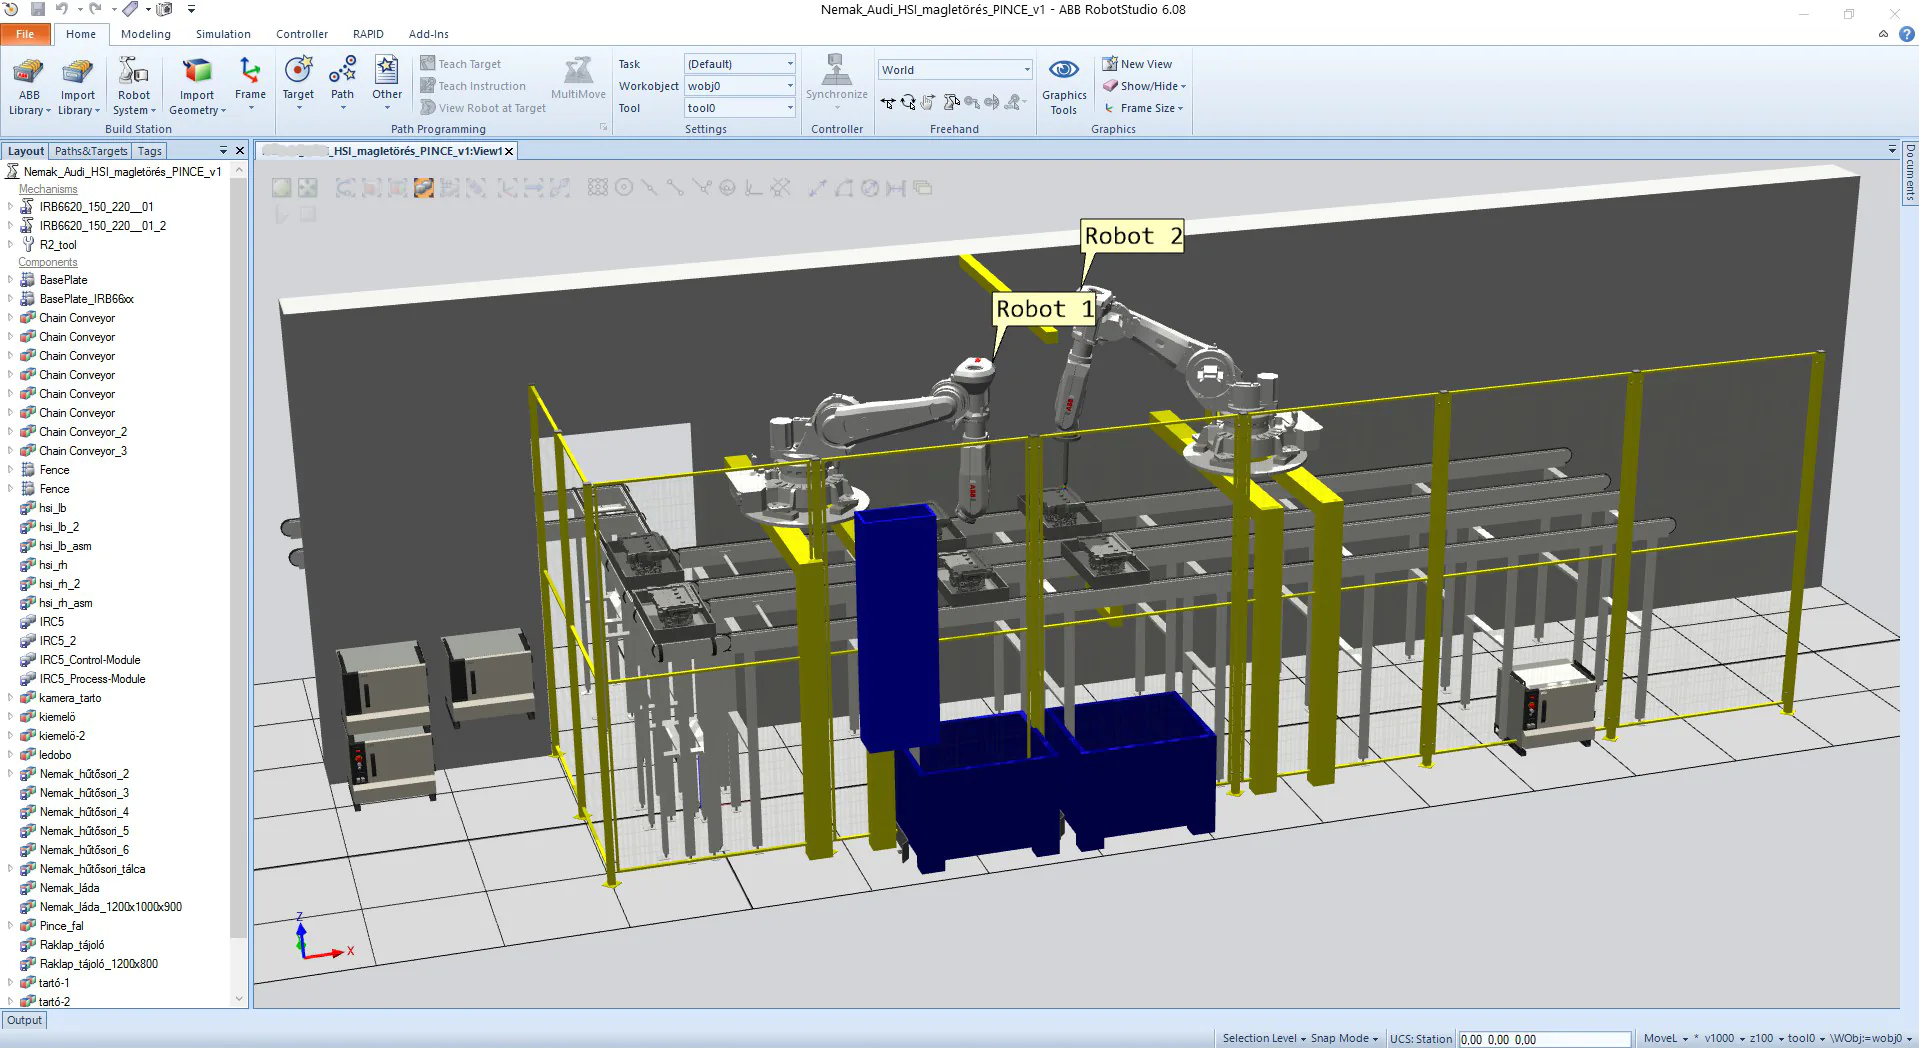Click View All in viewport toolbar
This screenshot has height=1048, width=1919.
(x=282, y=188)
